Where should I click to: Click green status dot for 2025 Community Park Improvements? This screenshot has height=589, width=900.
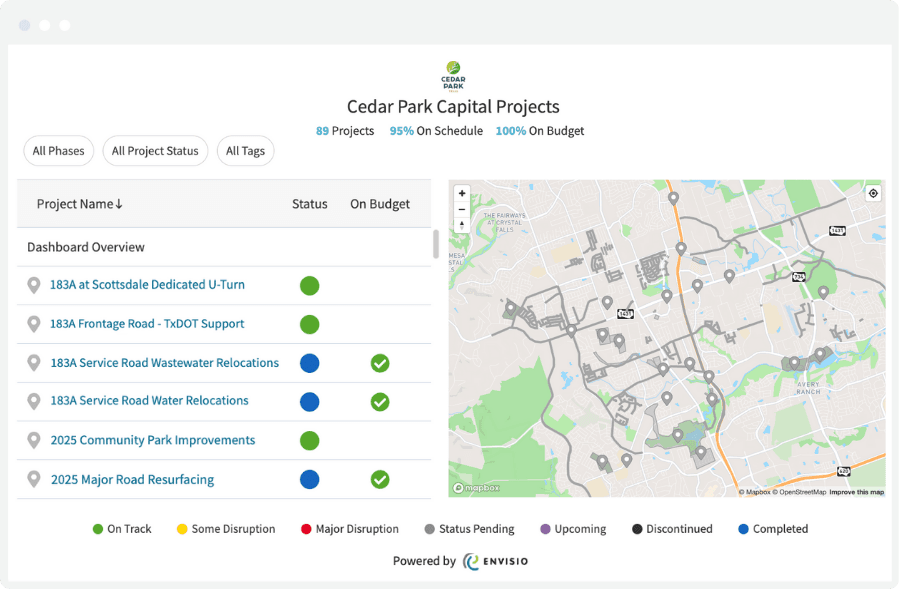coord(309,441)
